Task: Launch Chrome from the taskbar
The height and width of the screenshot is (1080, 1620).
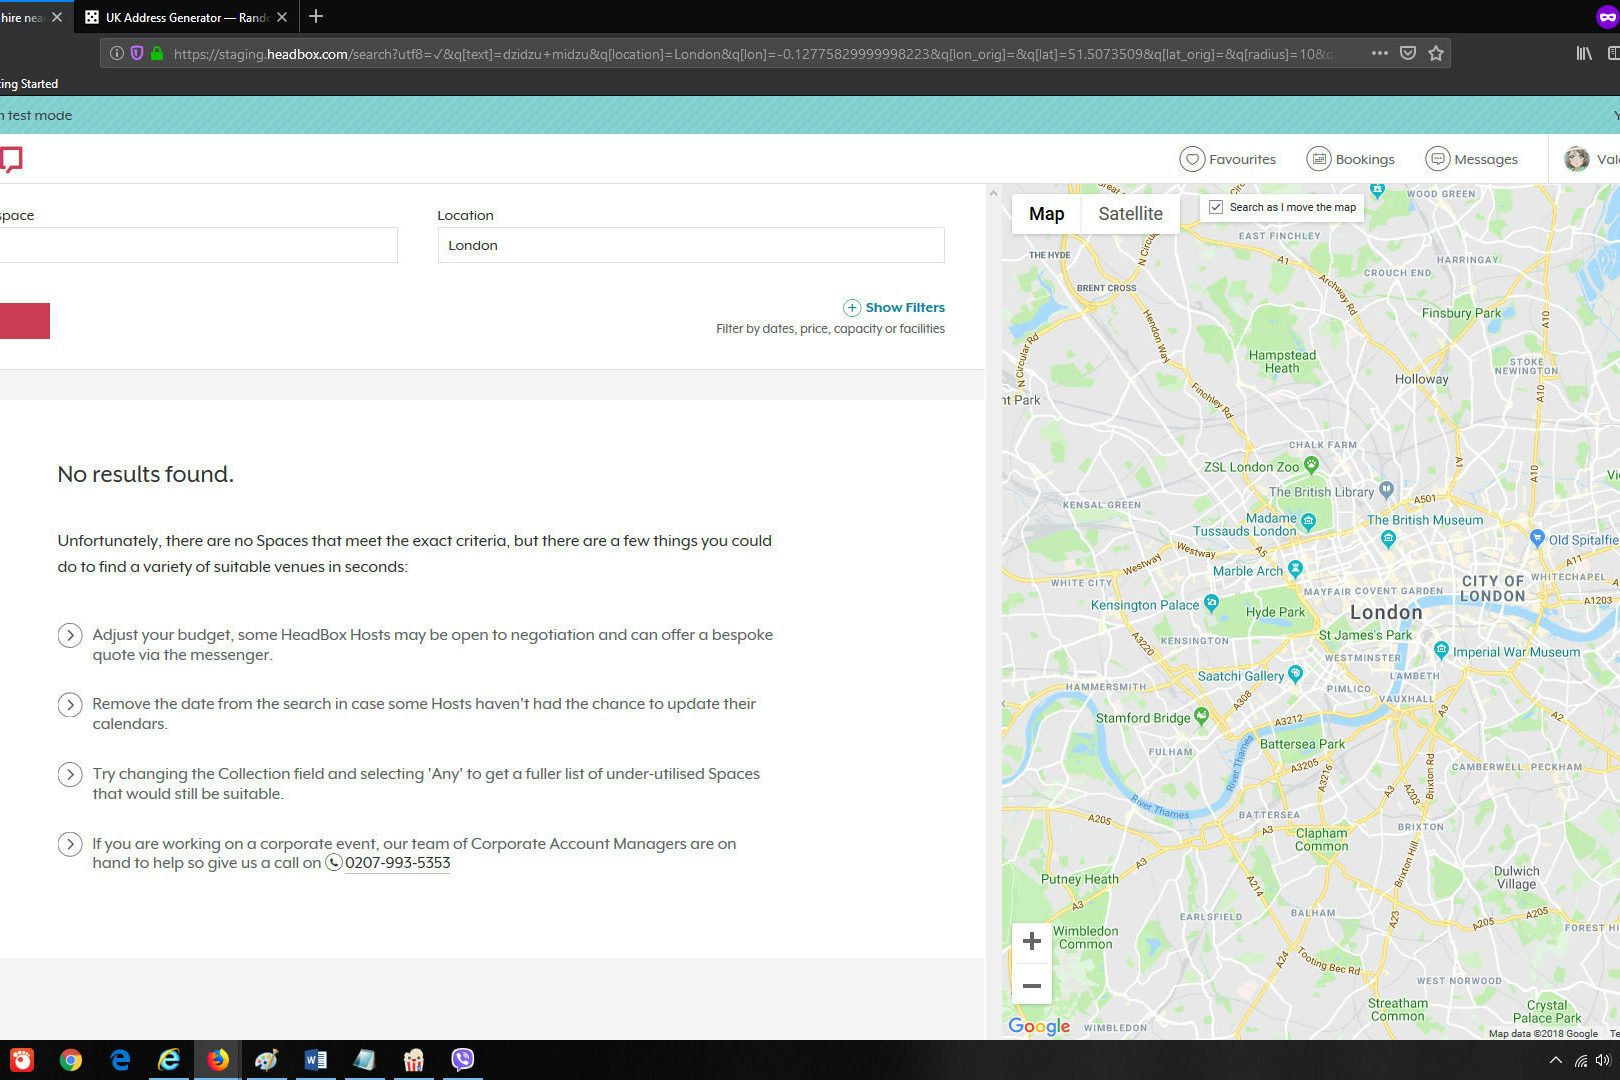Action: [x=70, y=1060]
